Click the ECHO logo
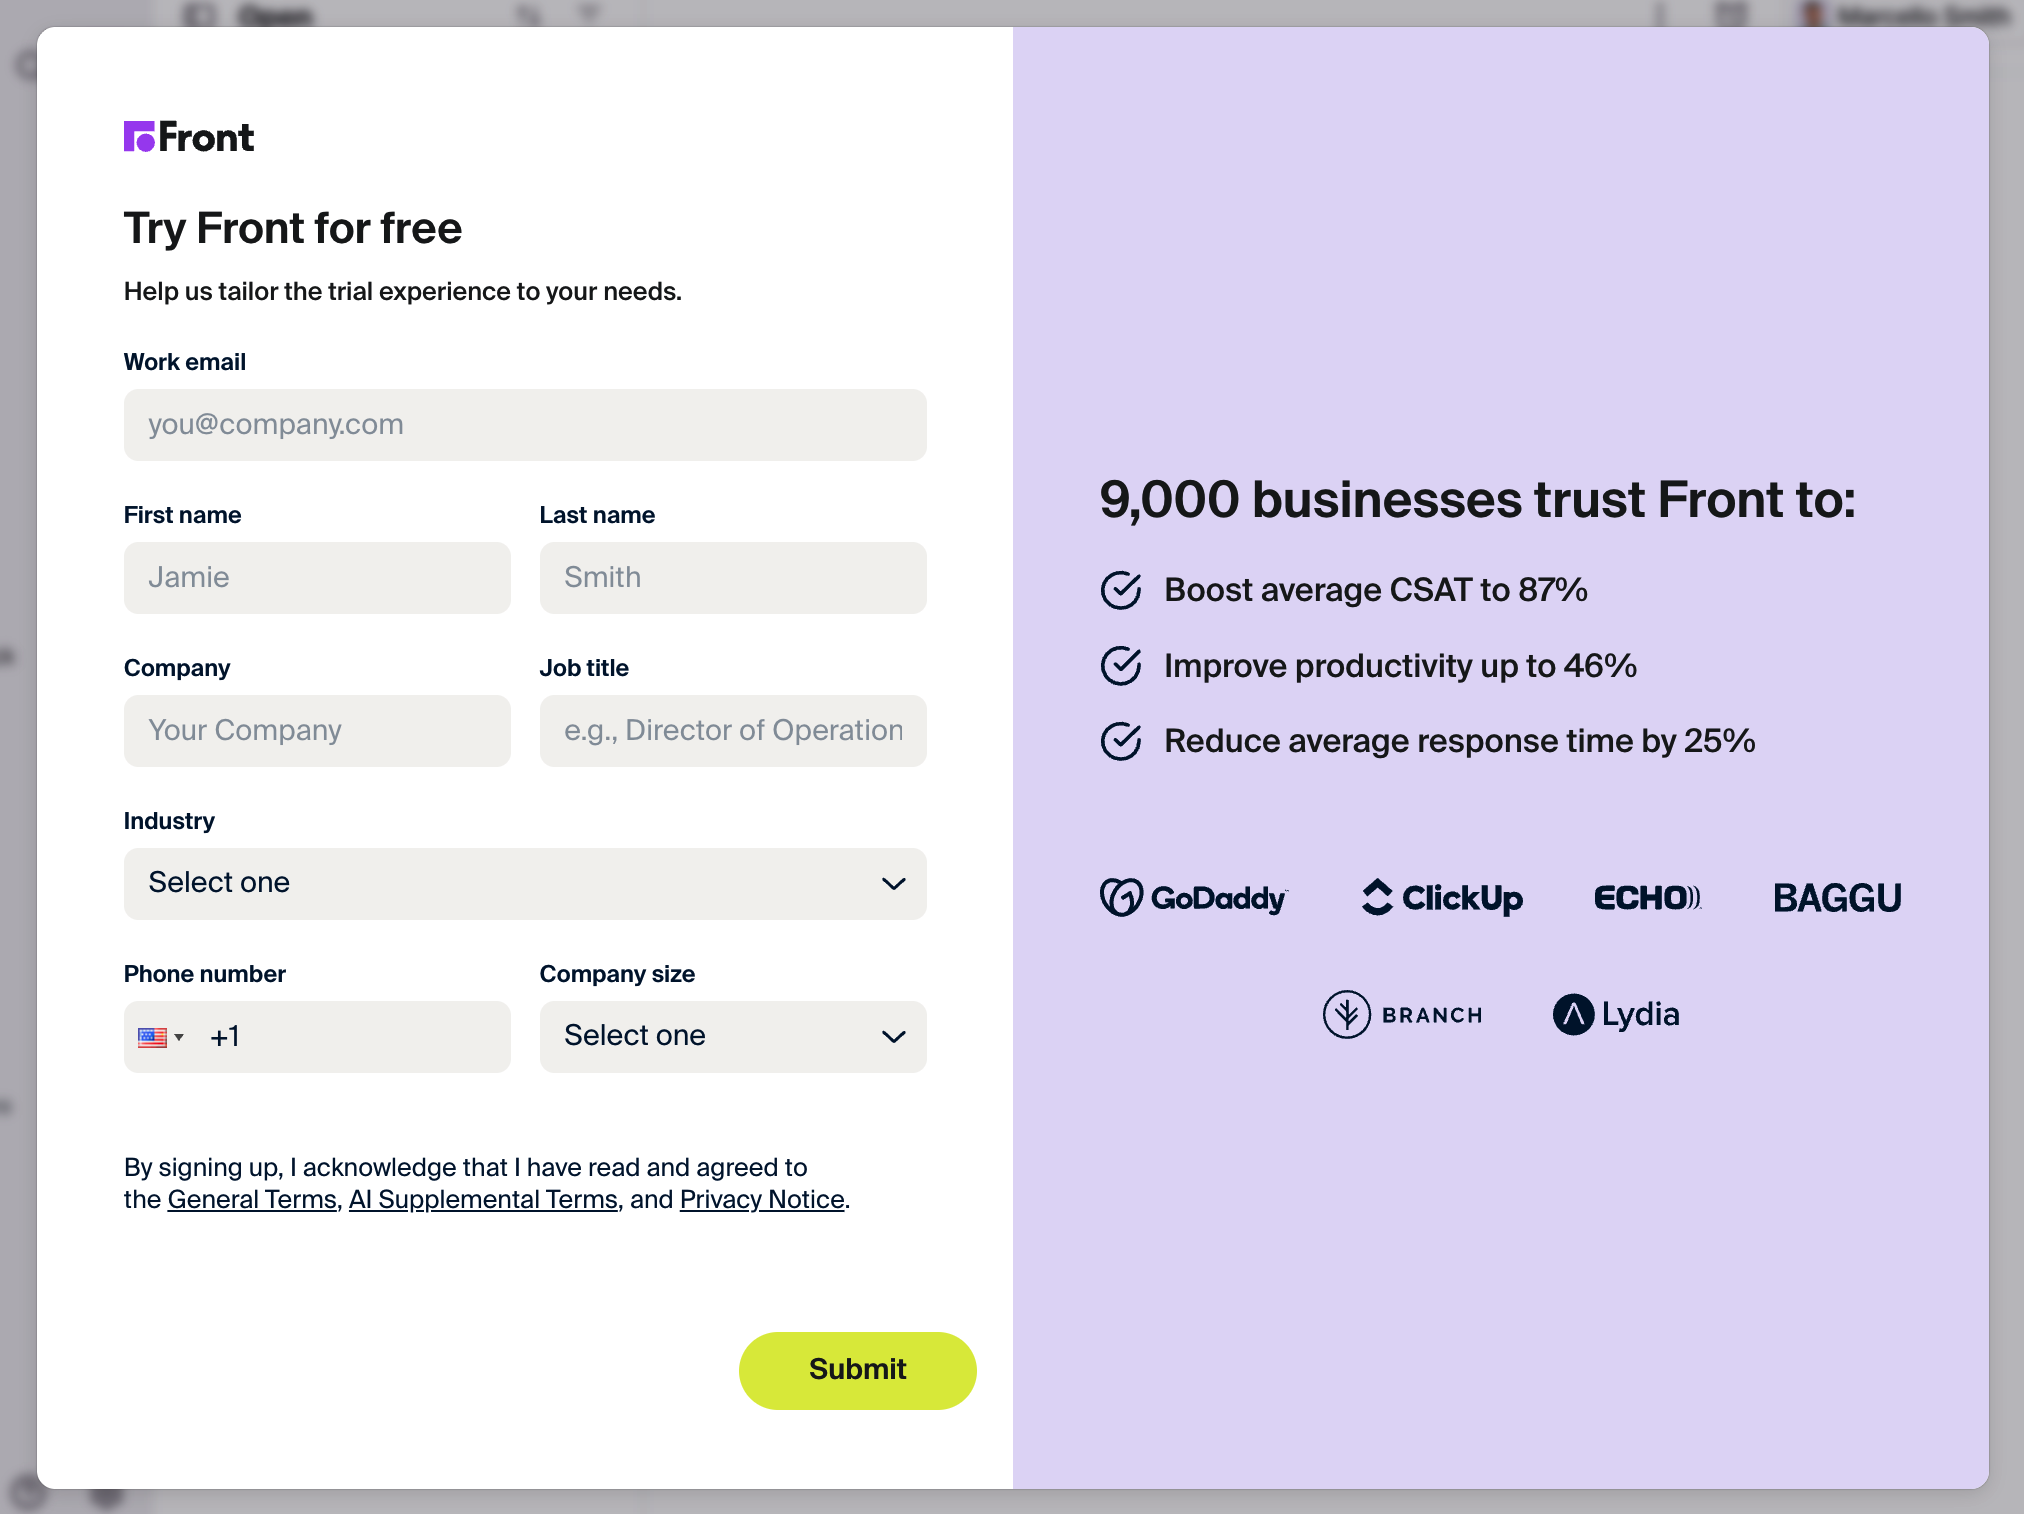Viewport: 2024px width, 1514px height. pyautogui.click(x=1647, y=898)
